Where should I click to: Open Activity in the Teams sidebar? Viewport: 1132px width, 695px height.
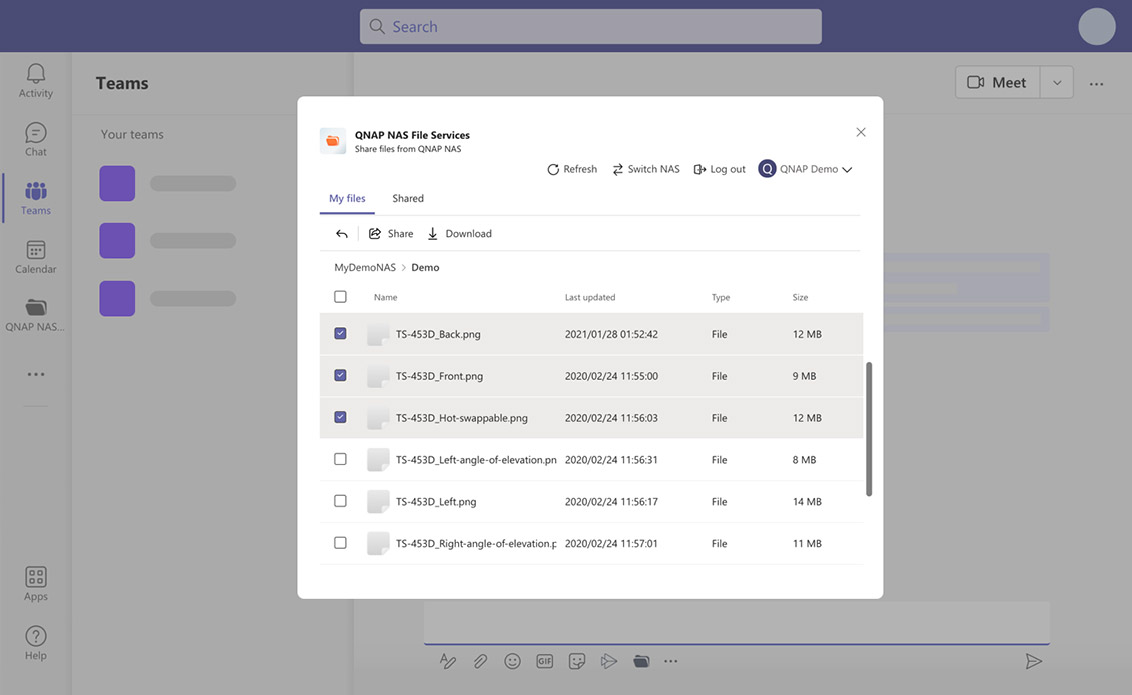coord(36,80)
